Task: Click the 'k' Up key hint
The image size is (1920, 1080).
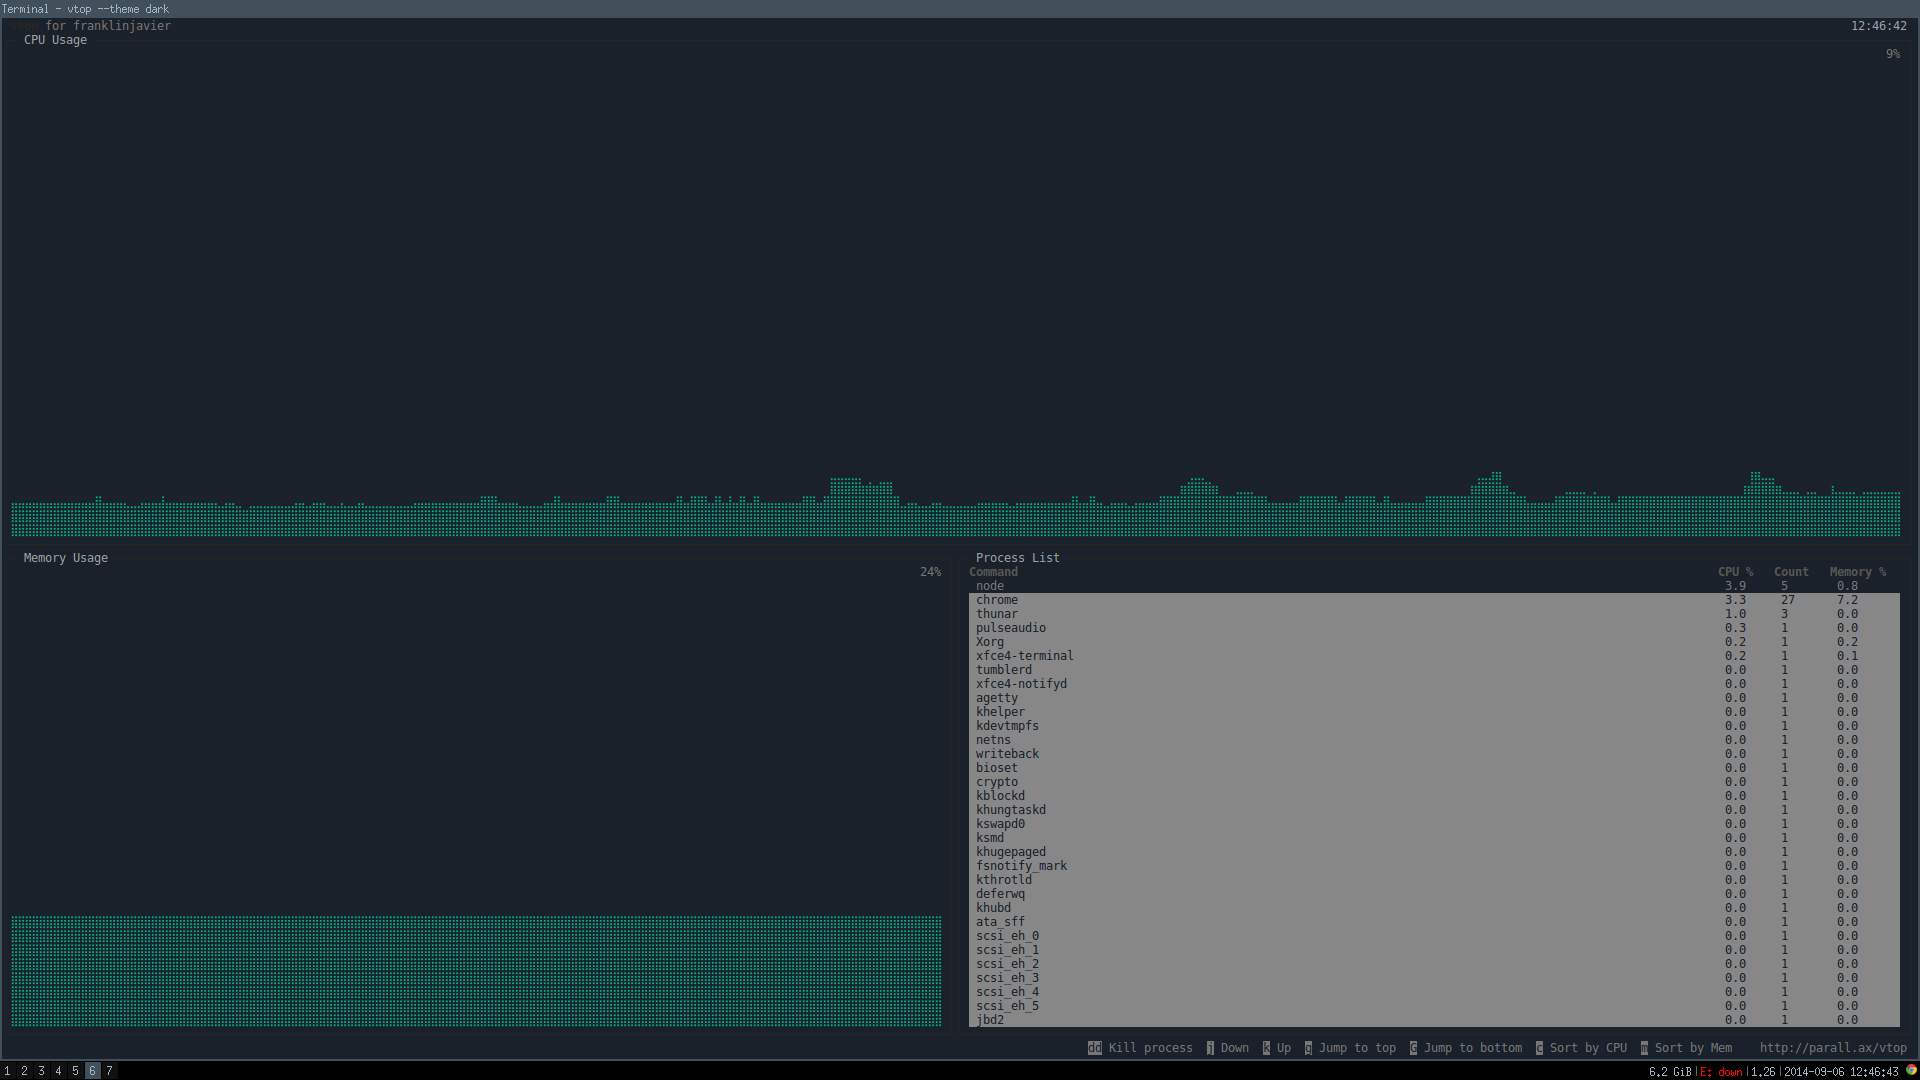Action: pos(1266,1048)
